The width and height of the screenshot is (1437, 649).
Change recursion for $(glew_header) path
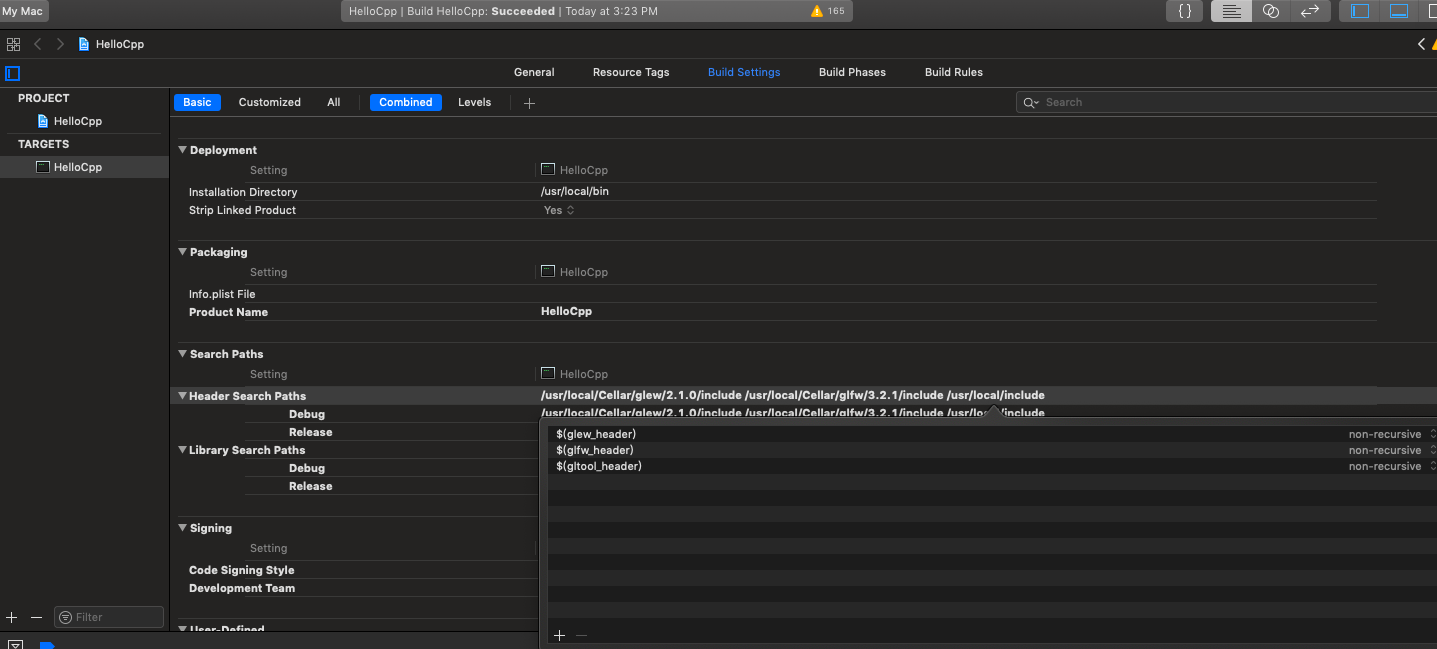1390,434
